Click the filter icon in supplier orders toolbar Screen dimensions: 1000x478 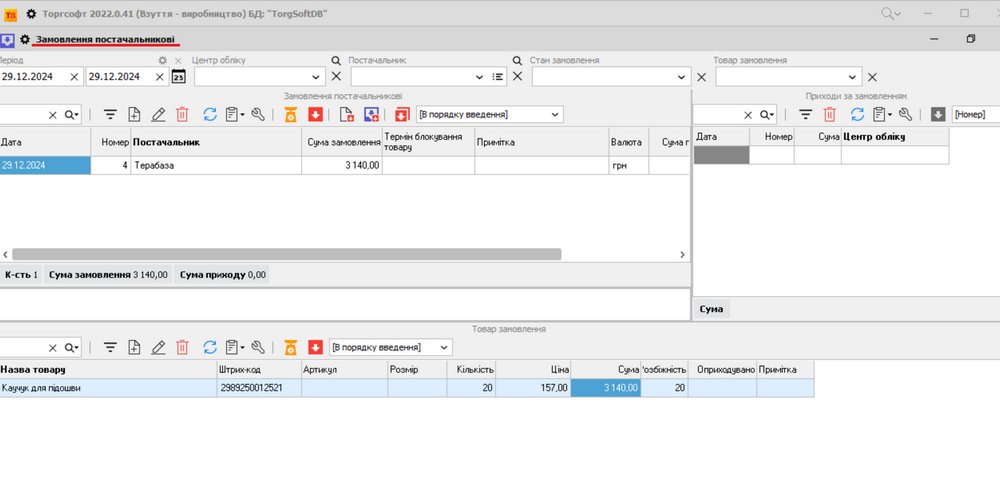[110, 115]
